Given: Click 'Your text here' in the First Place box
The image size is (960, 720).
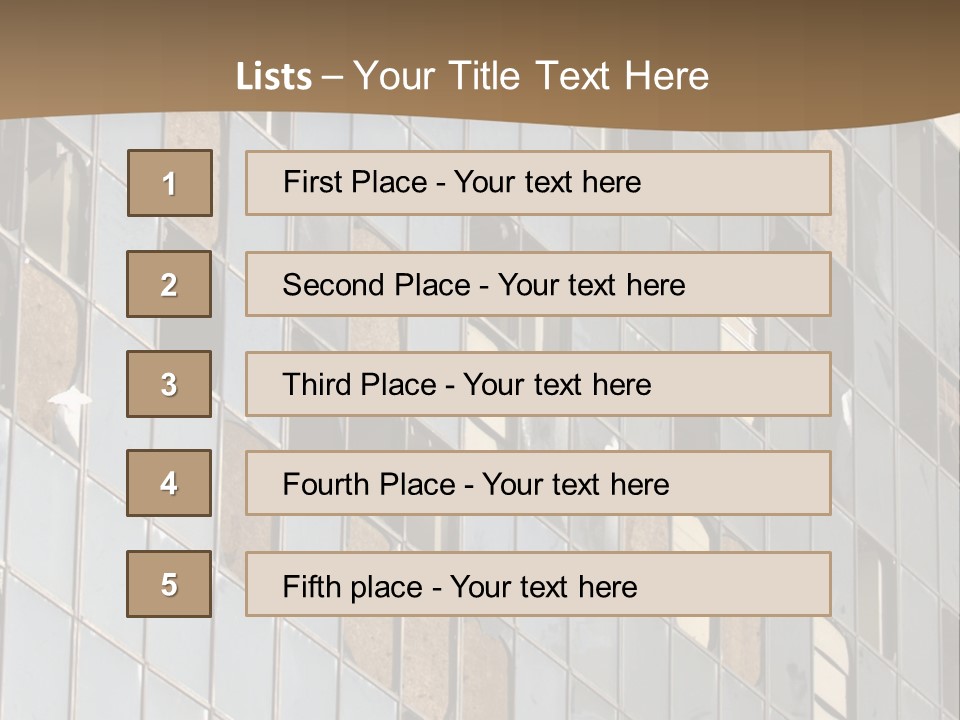Looking at the screenshot, I should point(547,182).
